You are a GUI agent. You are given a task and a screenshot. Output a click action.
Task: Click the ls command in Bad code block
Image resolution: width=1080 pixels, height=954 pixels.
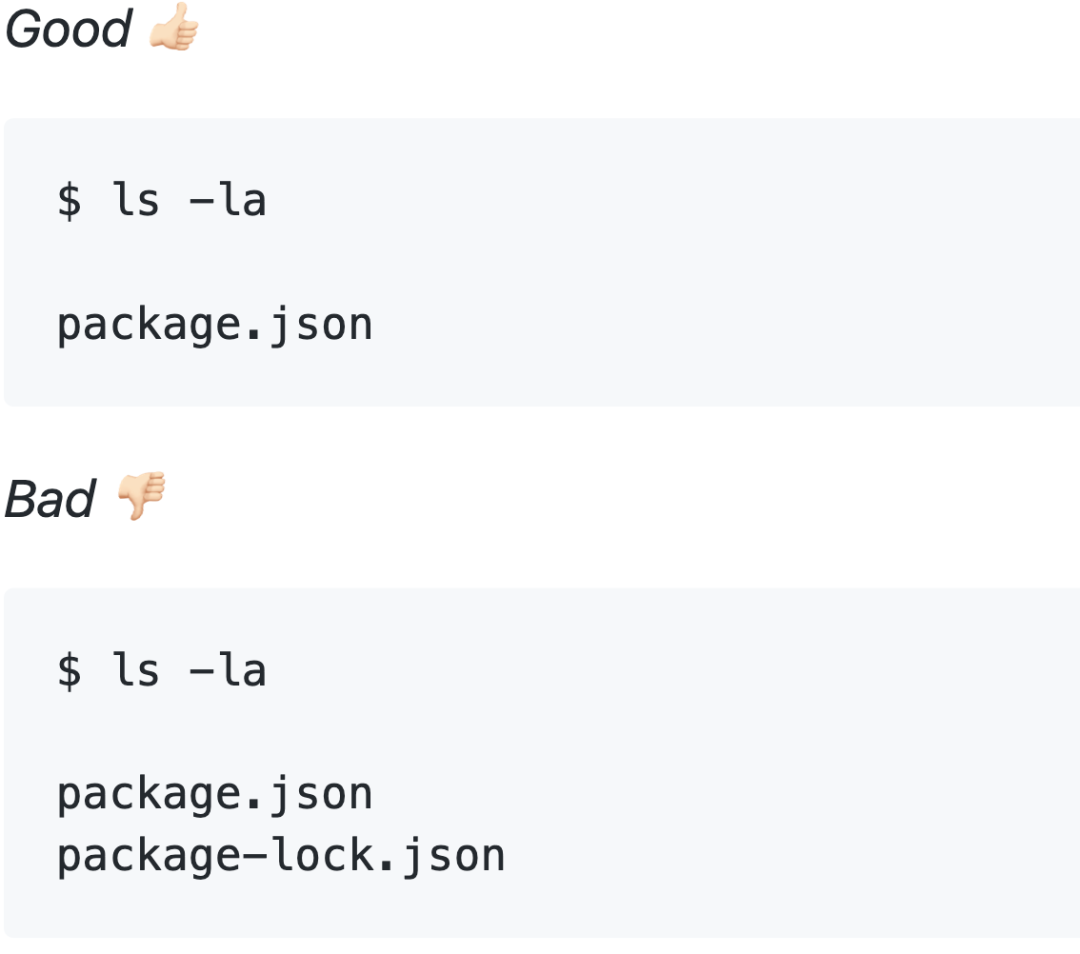coord(136,670)
